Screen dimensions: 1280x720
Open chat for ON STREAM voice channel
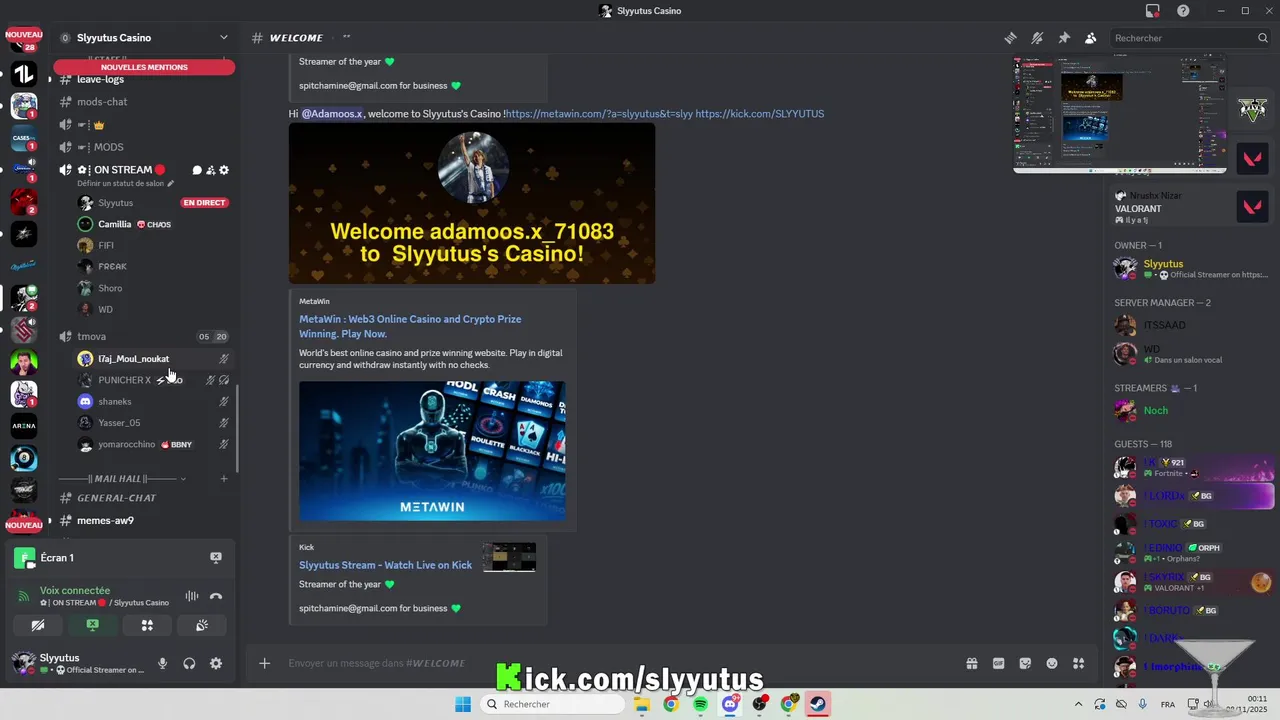coord(197,170)
